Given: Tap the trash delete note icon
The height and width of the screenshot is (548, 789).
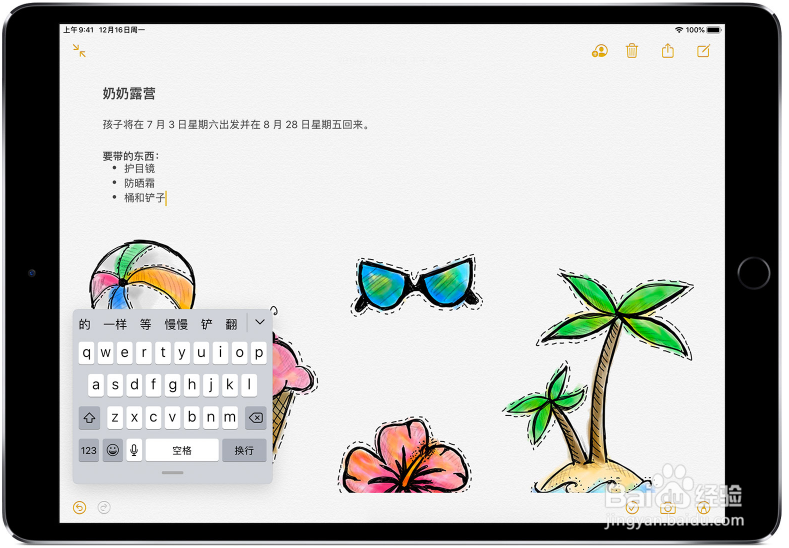Looking at the screenshot, I should (x=632, y=51).
